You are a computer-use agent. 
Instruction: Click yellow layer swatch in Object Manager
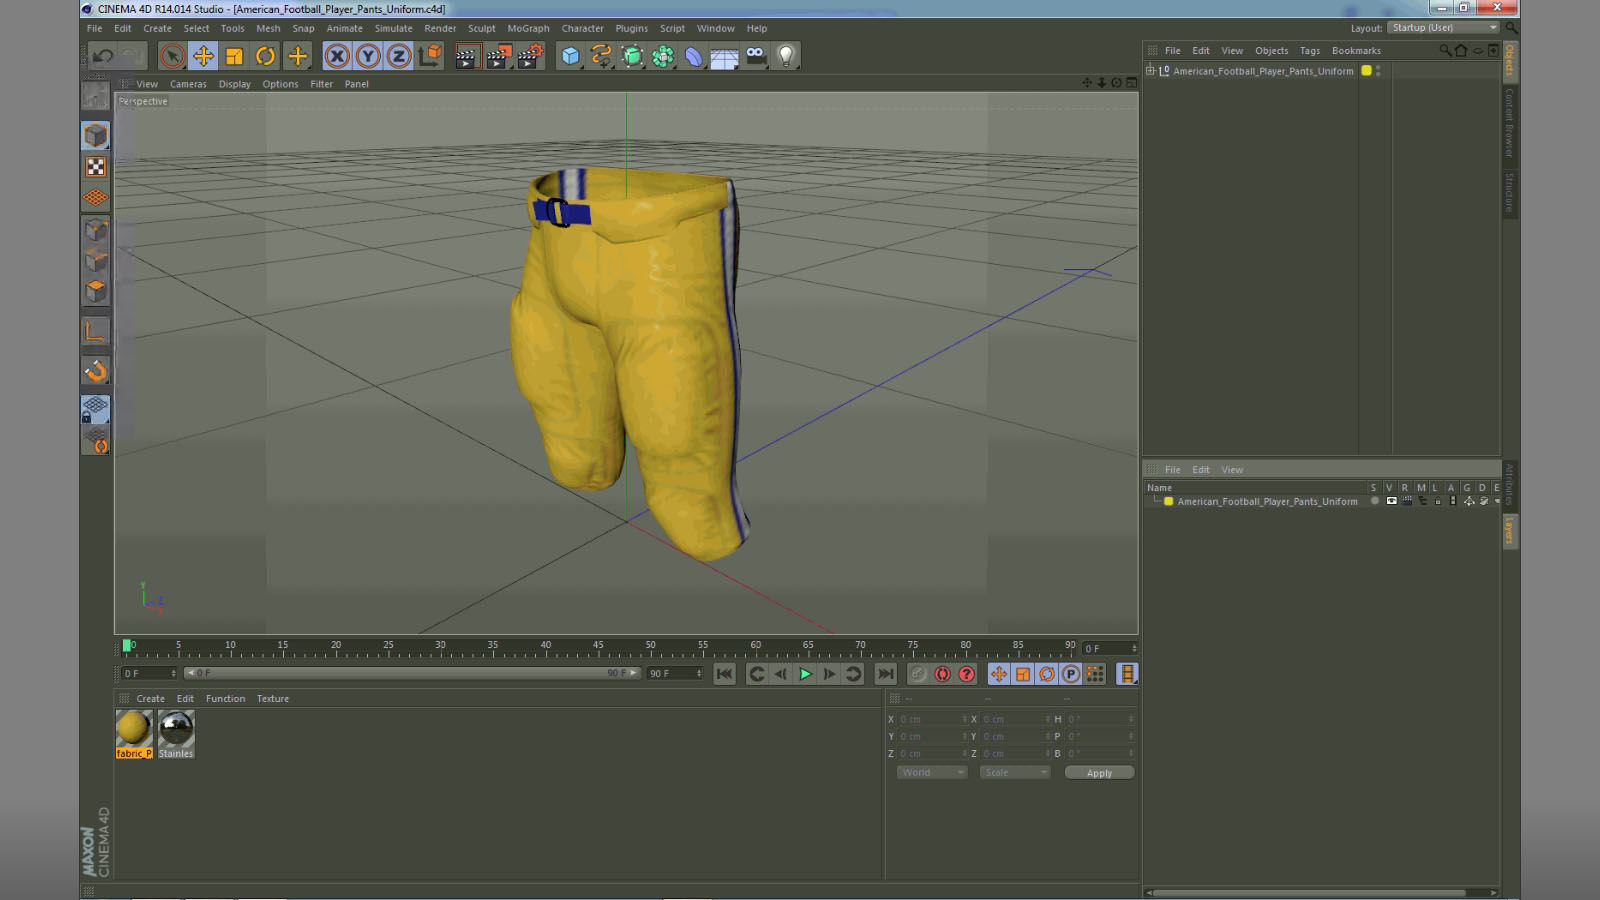1366,71
